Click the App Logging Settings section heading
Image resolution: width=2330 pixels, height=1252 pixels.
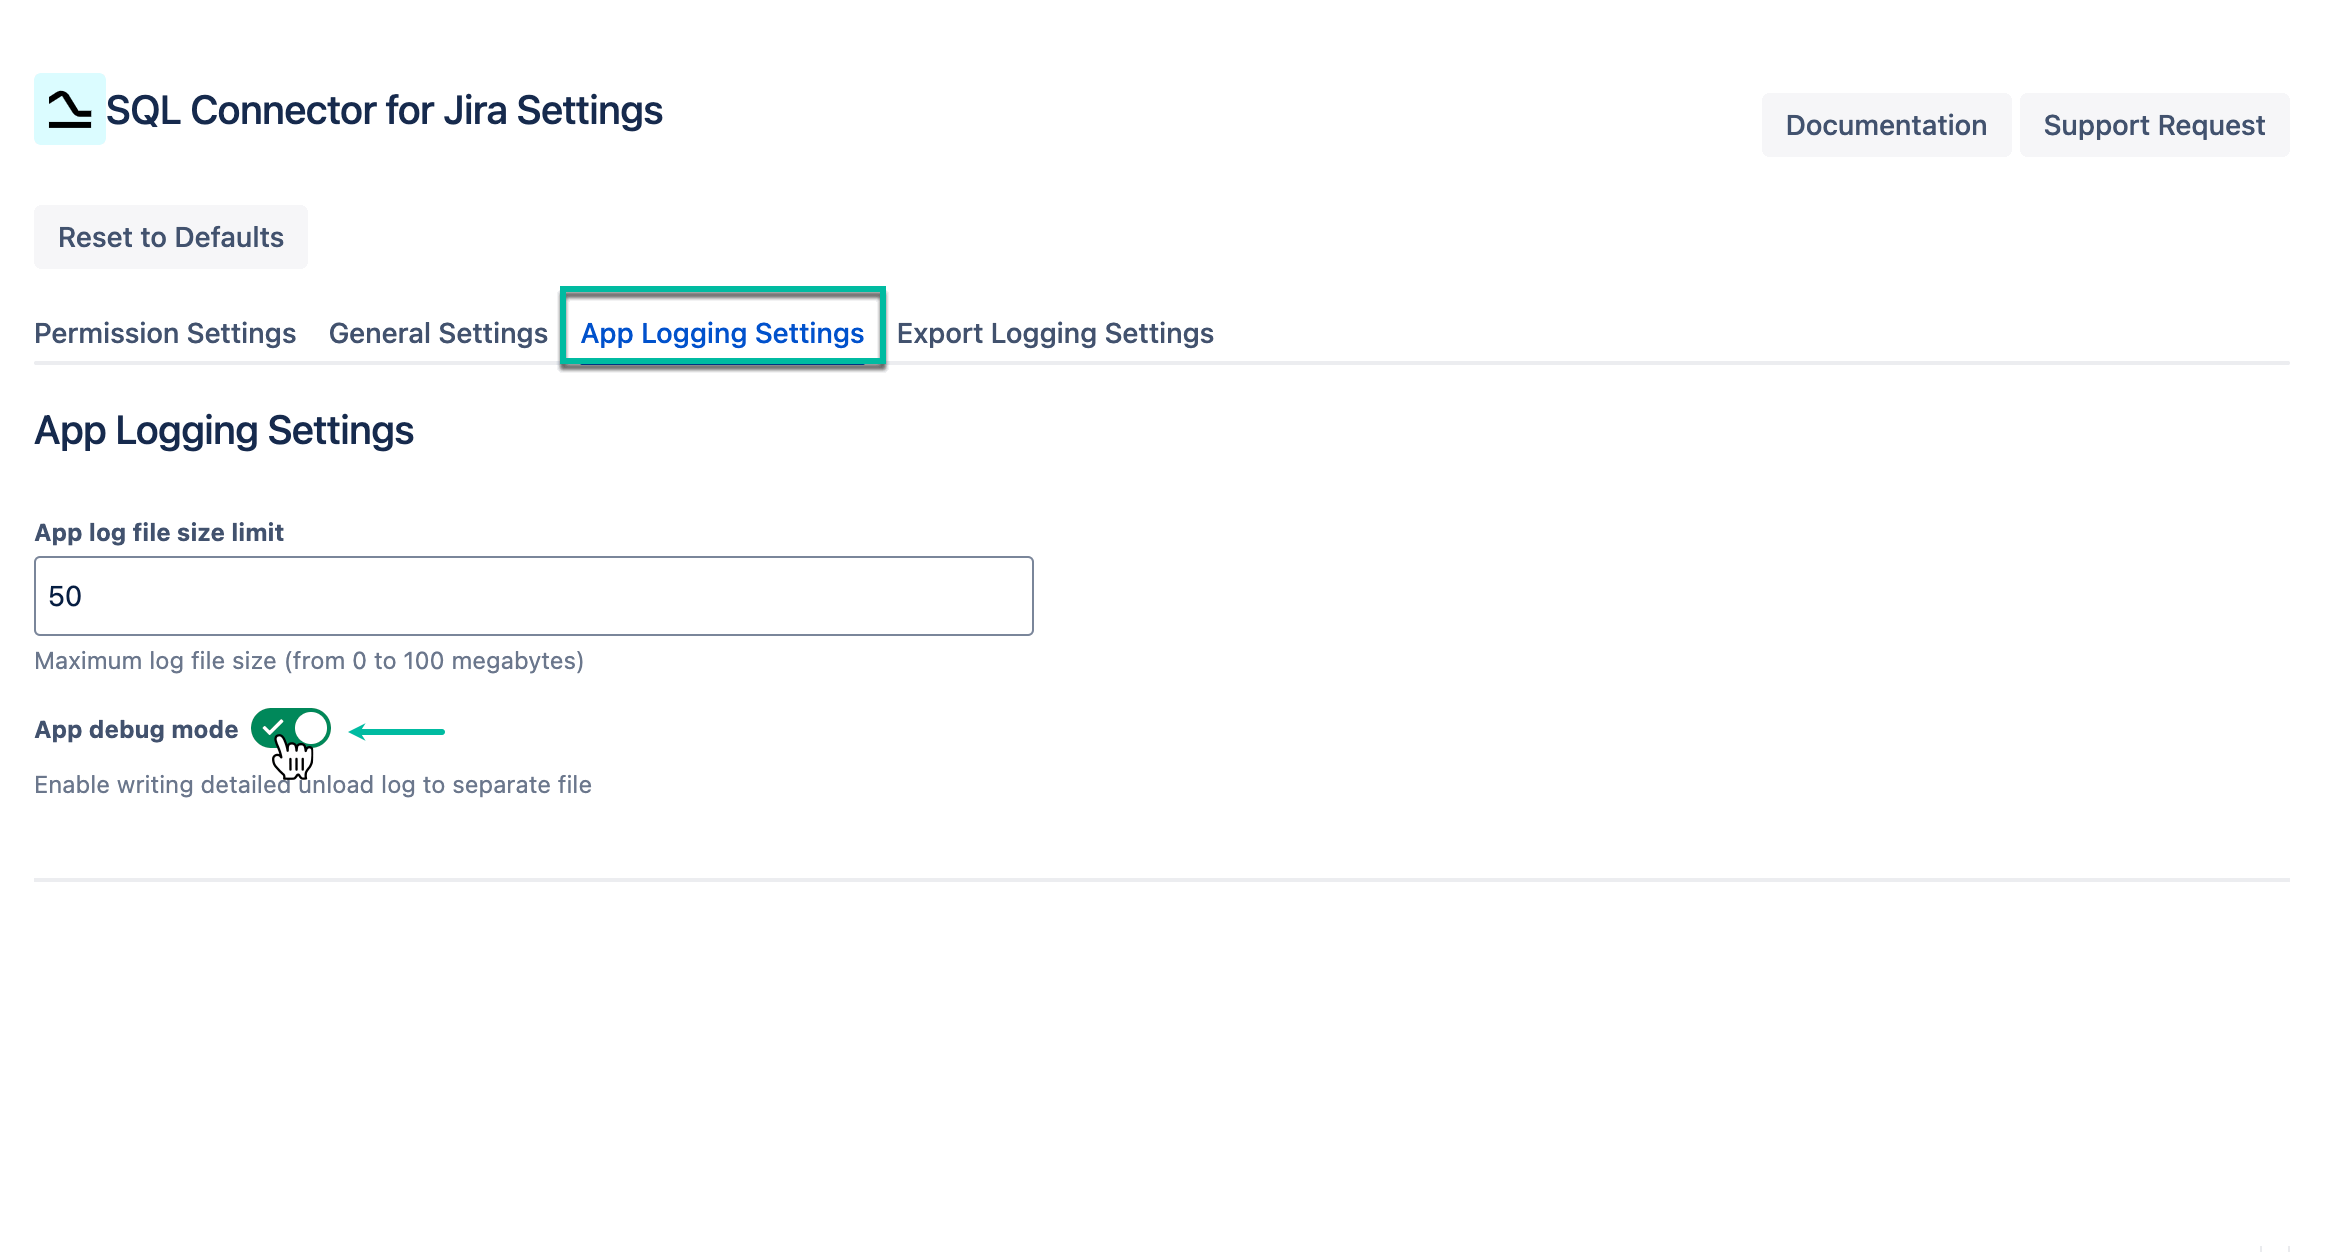pos(223,430)
